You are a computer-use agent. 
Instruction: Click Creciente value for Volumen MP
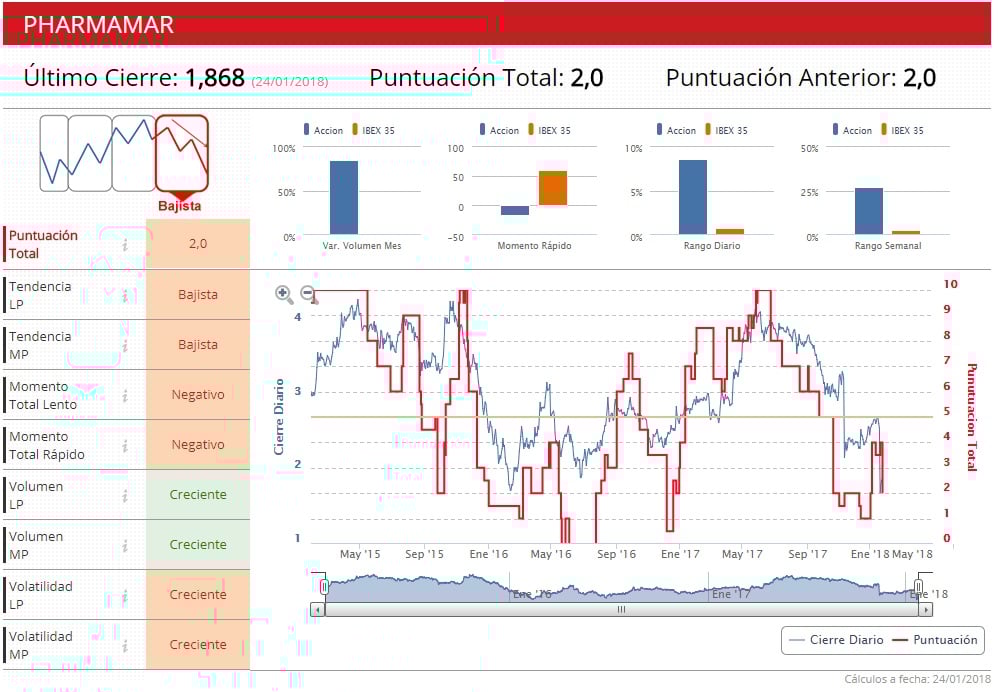[x=198, y=545]
